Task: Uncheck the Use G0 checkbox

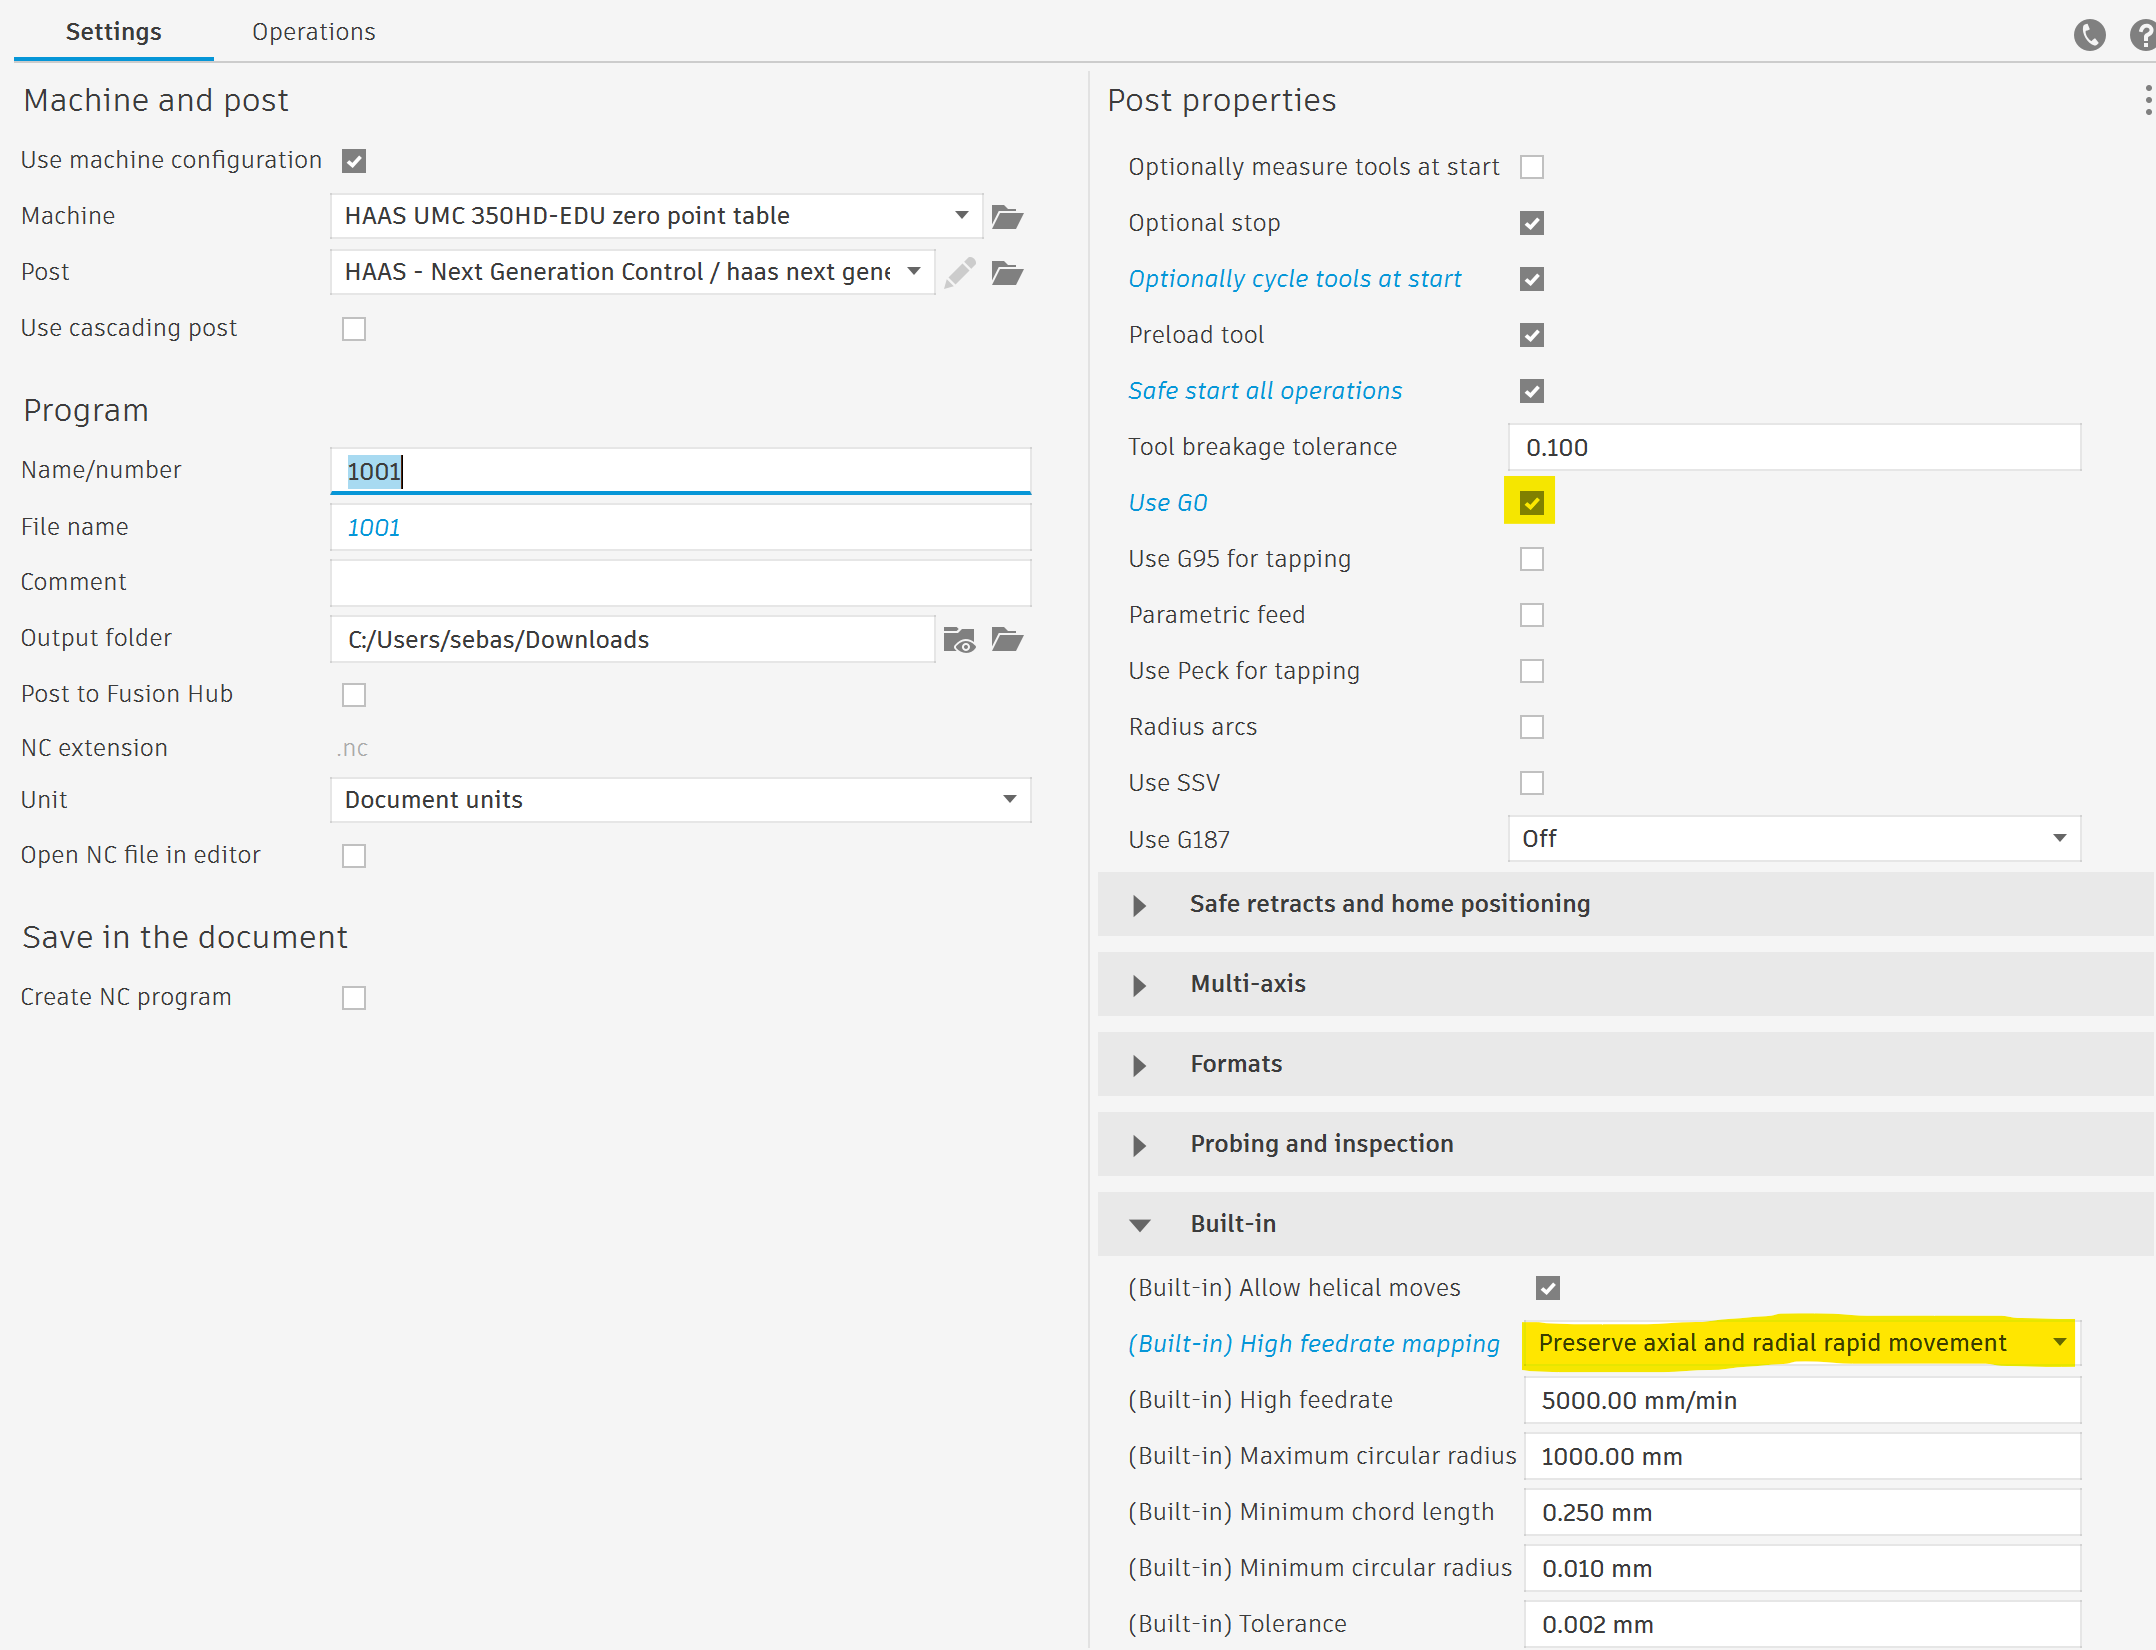Action: (x=1531, y=503)
